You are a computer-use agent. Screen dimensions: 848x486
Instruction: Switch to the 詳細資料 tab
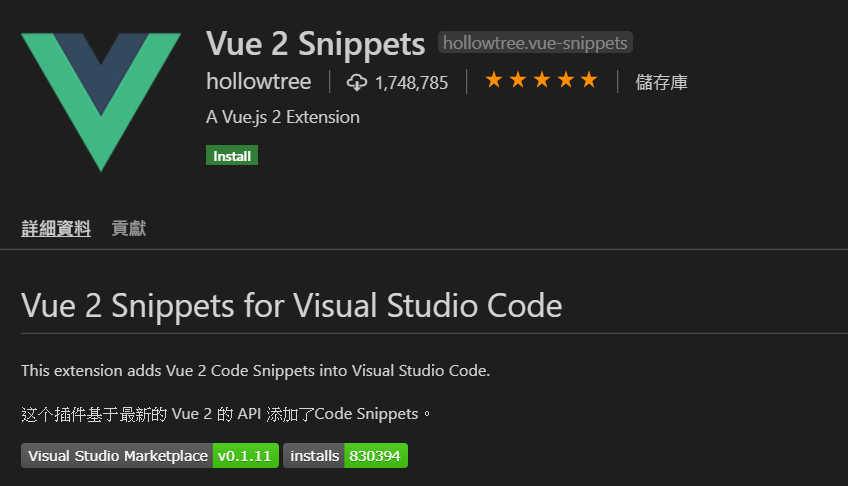click(x=56, y=229)
